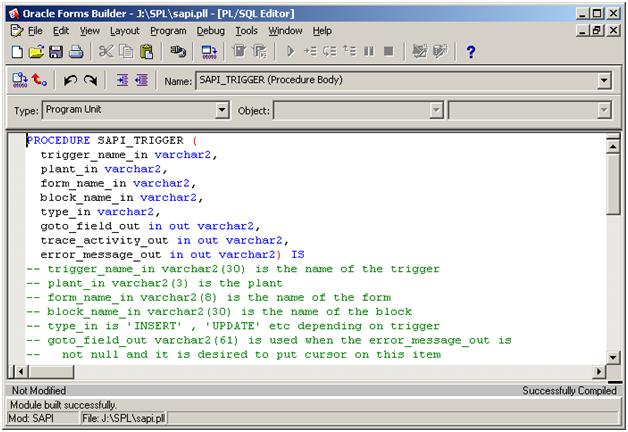Open the File menu

click(x=35, y=31)
